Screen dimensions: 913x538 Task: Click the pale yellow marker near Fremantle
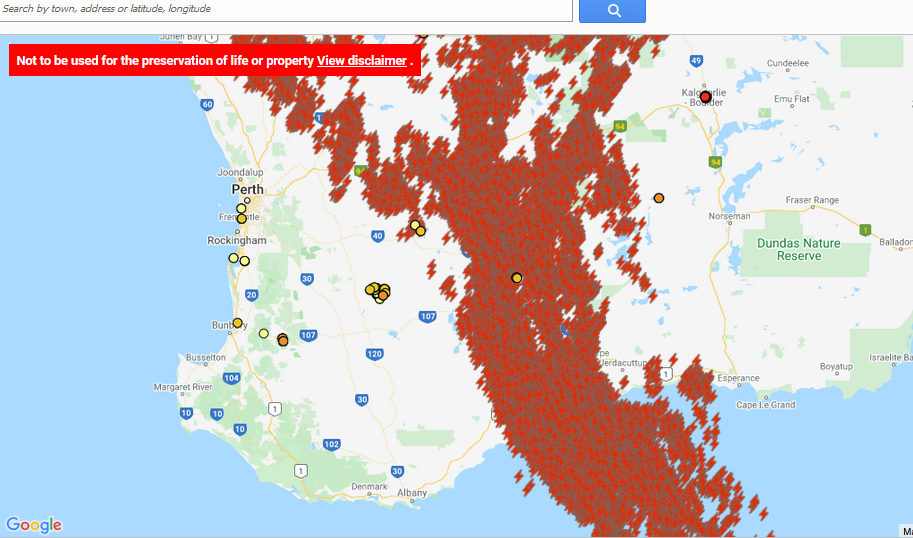tap(240, 209)
